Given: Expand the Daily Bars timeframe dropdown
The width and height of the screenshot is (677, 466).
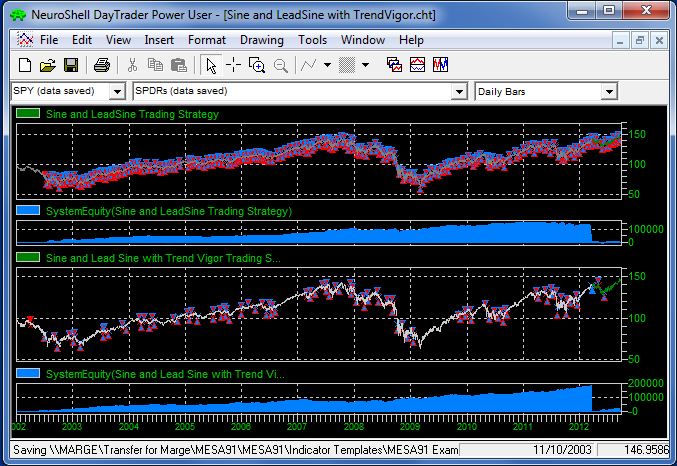Looking at the screenshot, I should coord(609,92).
